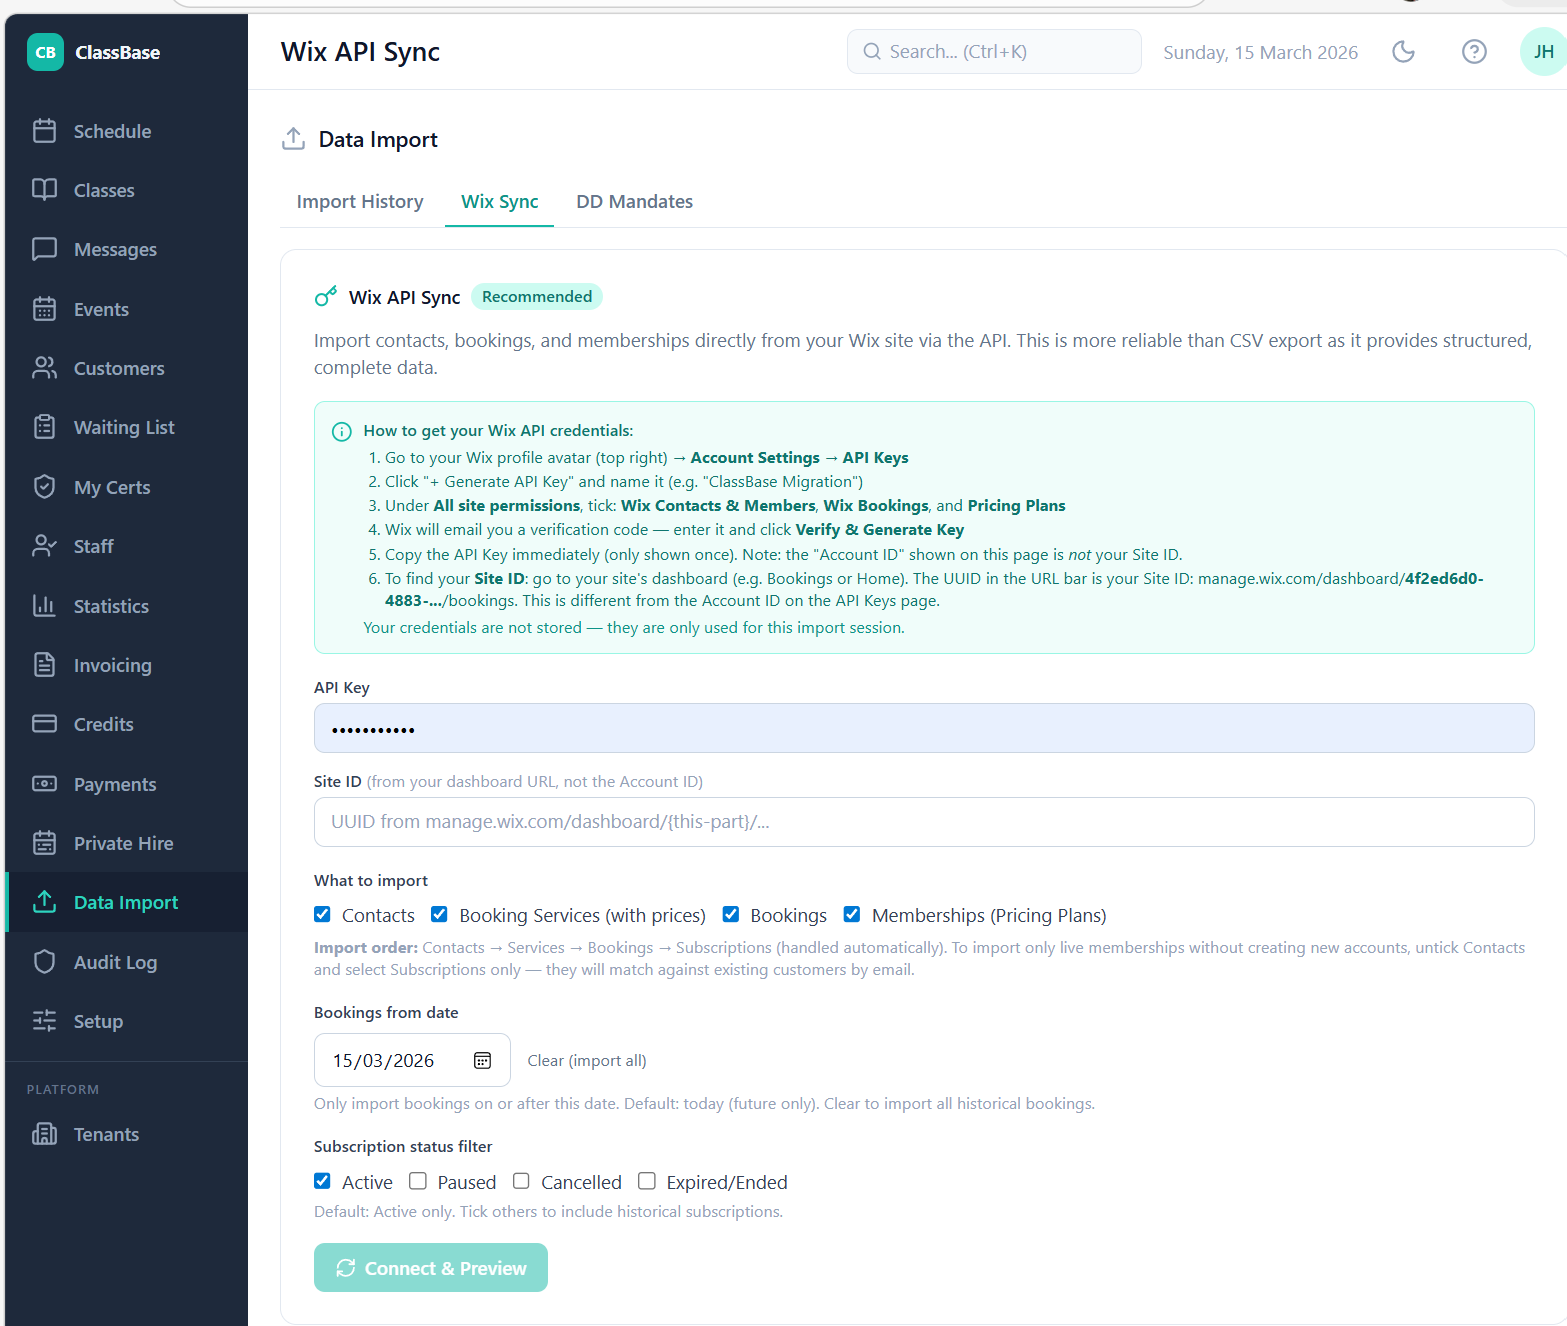Open Waiting List via its clipboard icon

[44, 427]
